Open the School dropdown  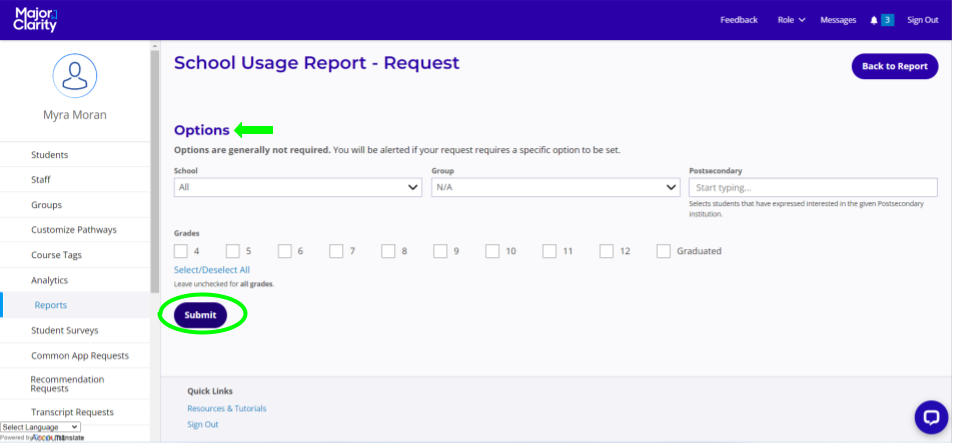tap(297, 187)
